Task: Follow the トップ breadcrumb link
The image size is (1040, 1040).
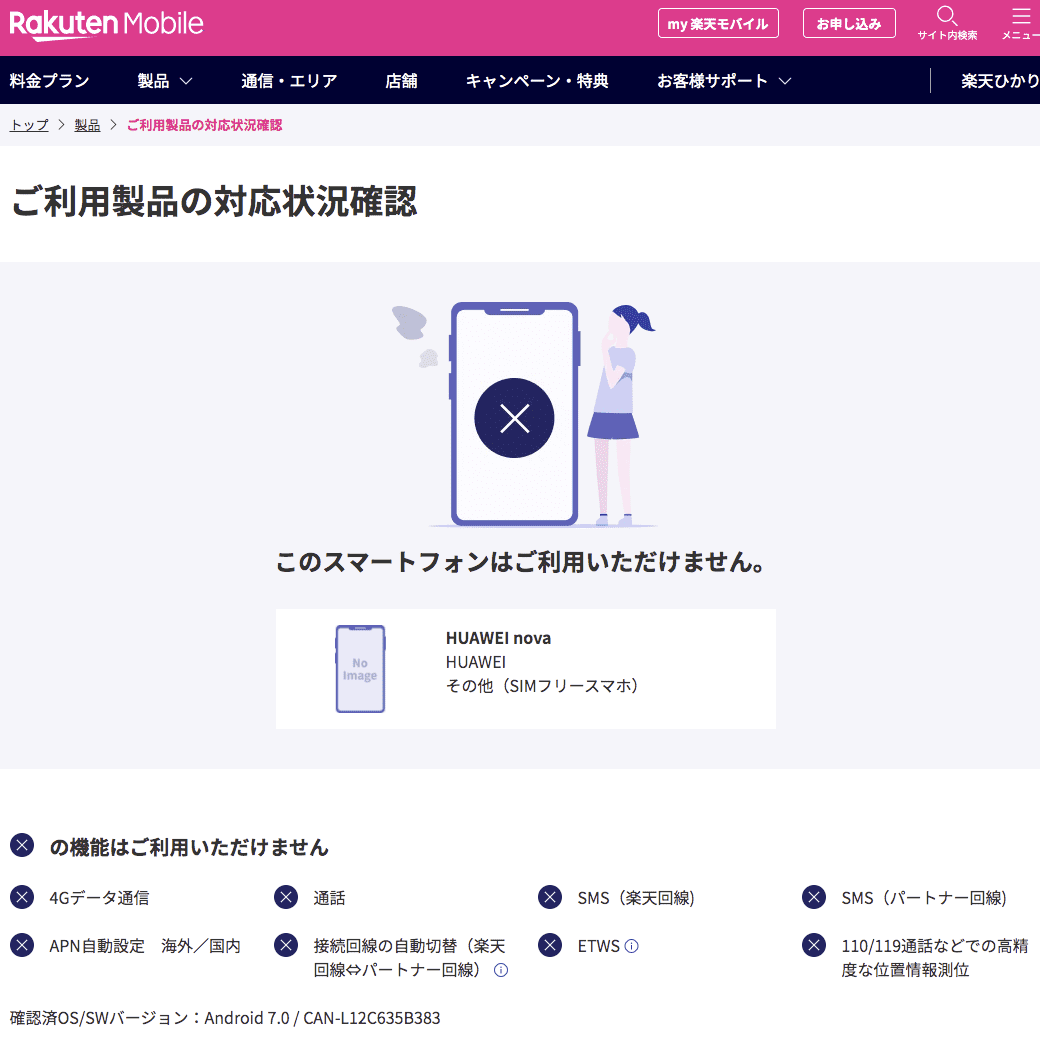Action: (29, 125)
